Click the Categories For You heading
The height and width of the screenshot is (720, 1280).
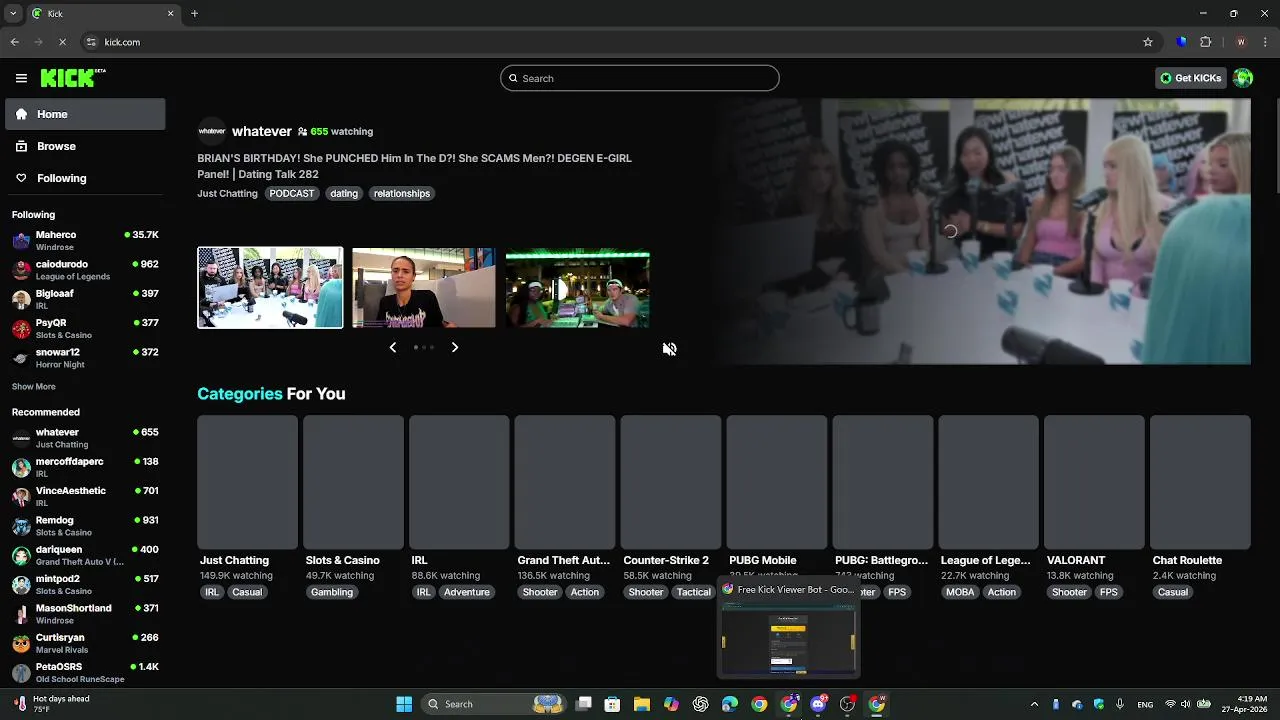[x=271, y=394]
